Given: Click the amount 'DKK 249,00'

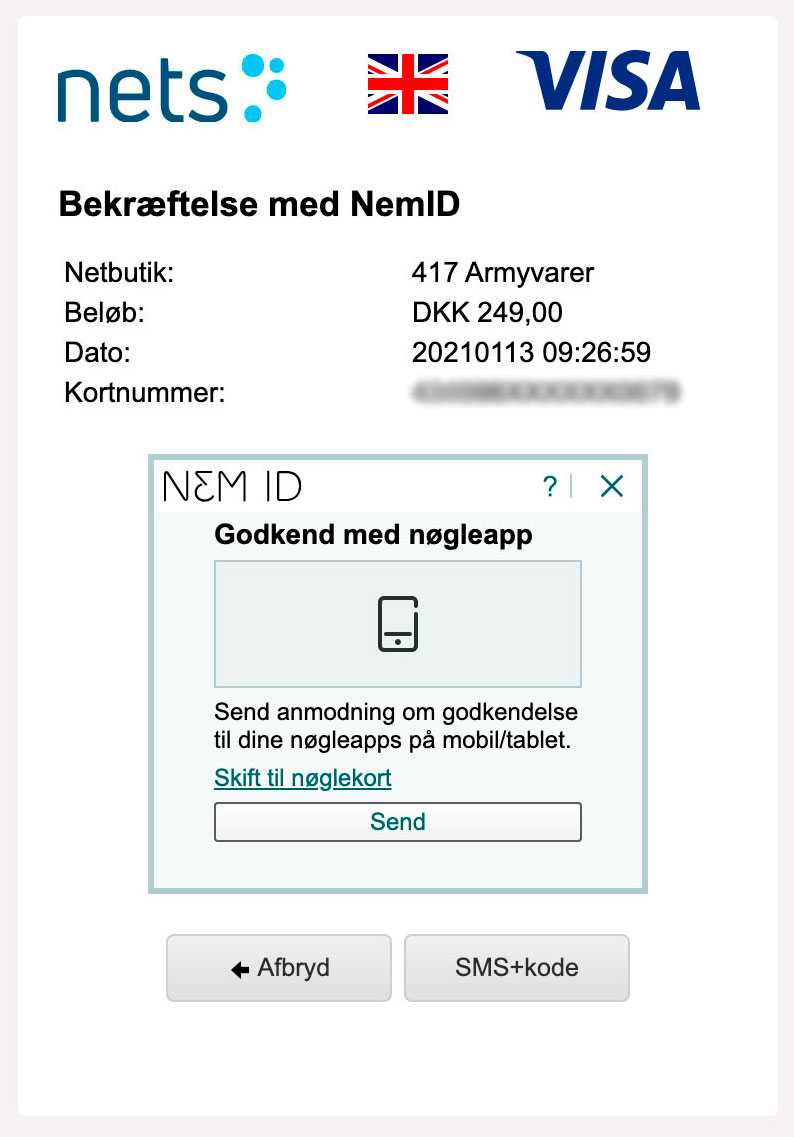Looking at the screenshot, I should (487, 313).
